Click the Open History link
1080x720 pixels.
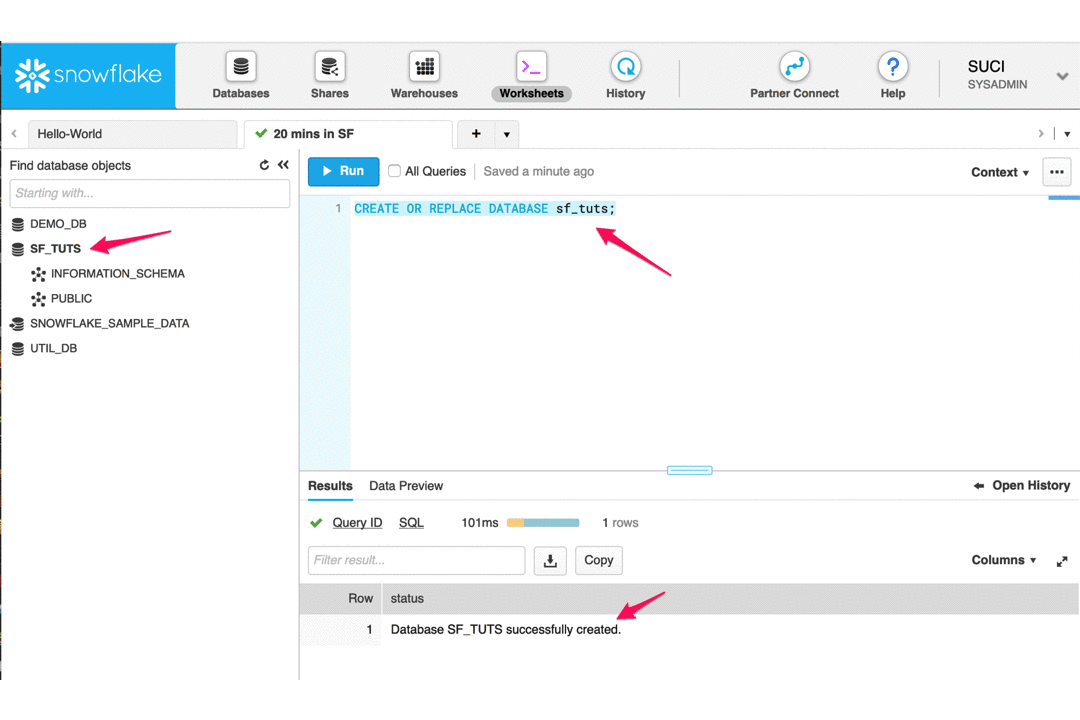click(1030, 485)
